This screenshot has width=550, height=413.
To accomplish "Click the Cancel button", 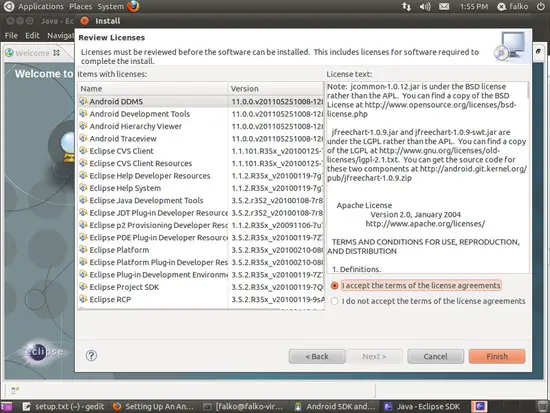I will (x=435, y=357).
